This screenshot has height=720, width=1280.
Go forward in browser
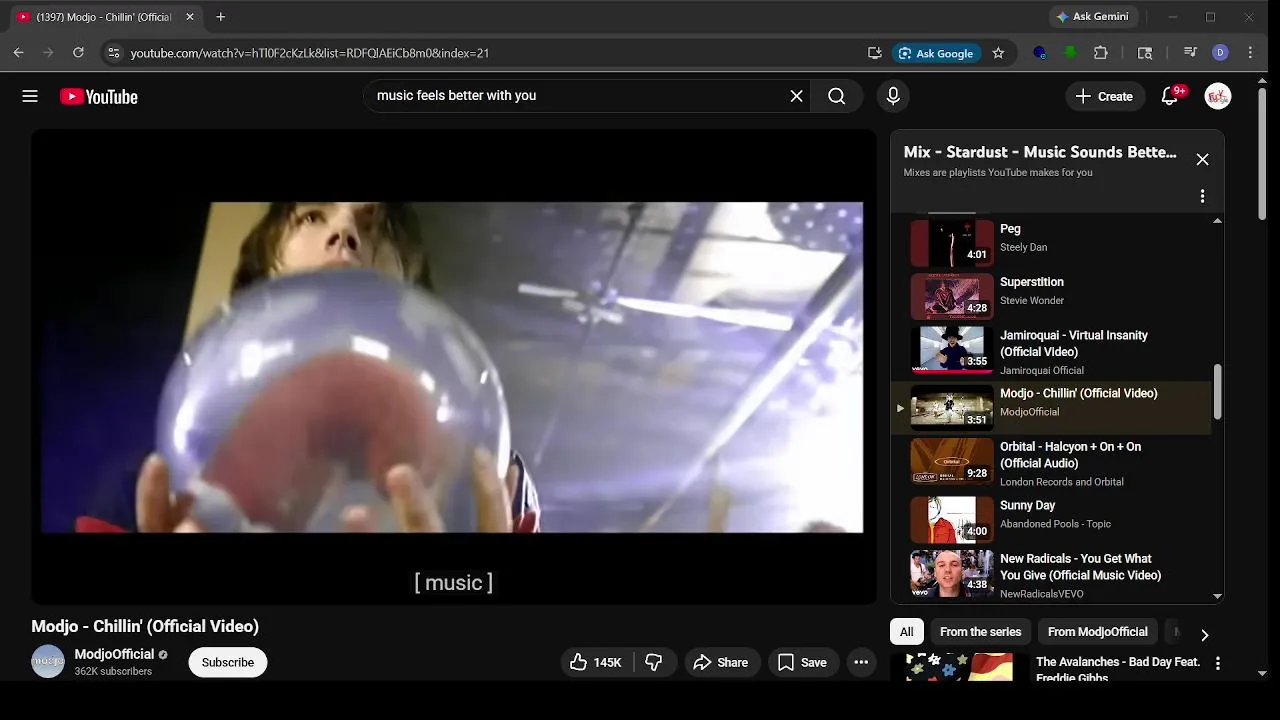tap(48, 53)
